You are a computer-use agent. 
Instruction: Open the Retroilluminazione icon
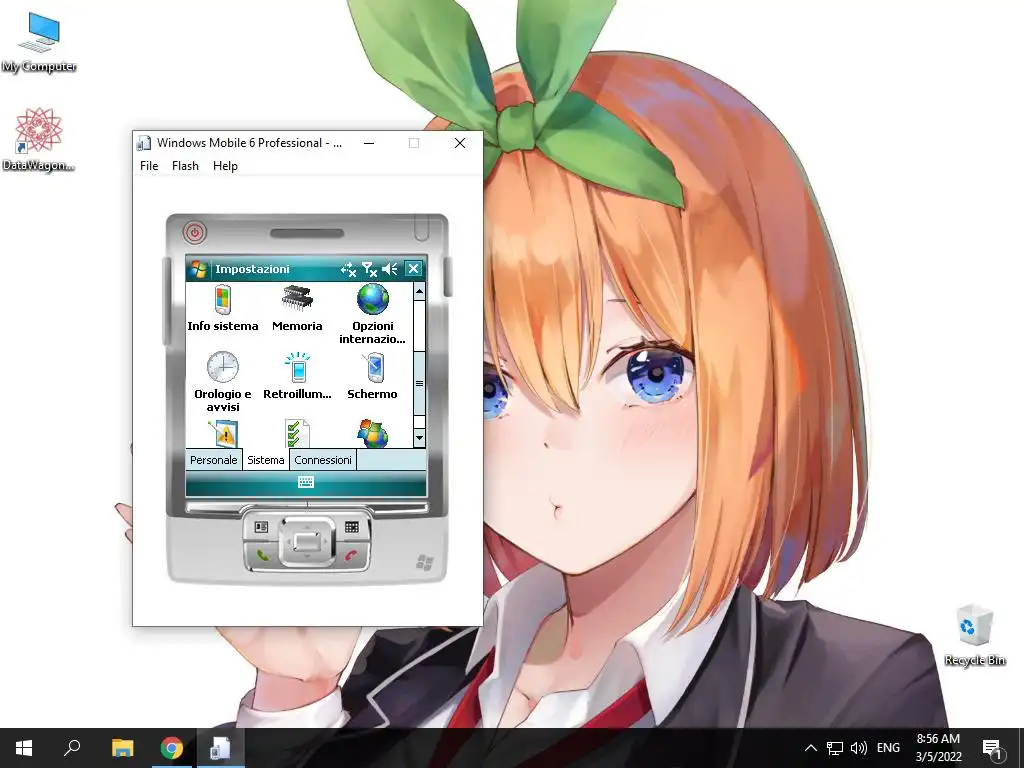tap(297, 376)
